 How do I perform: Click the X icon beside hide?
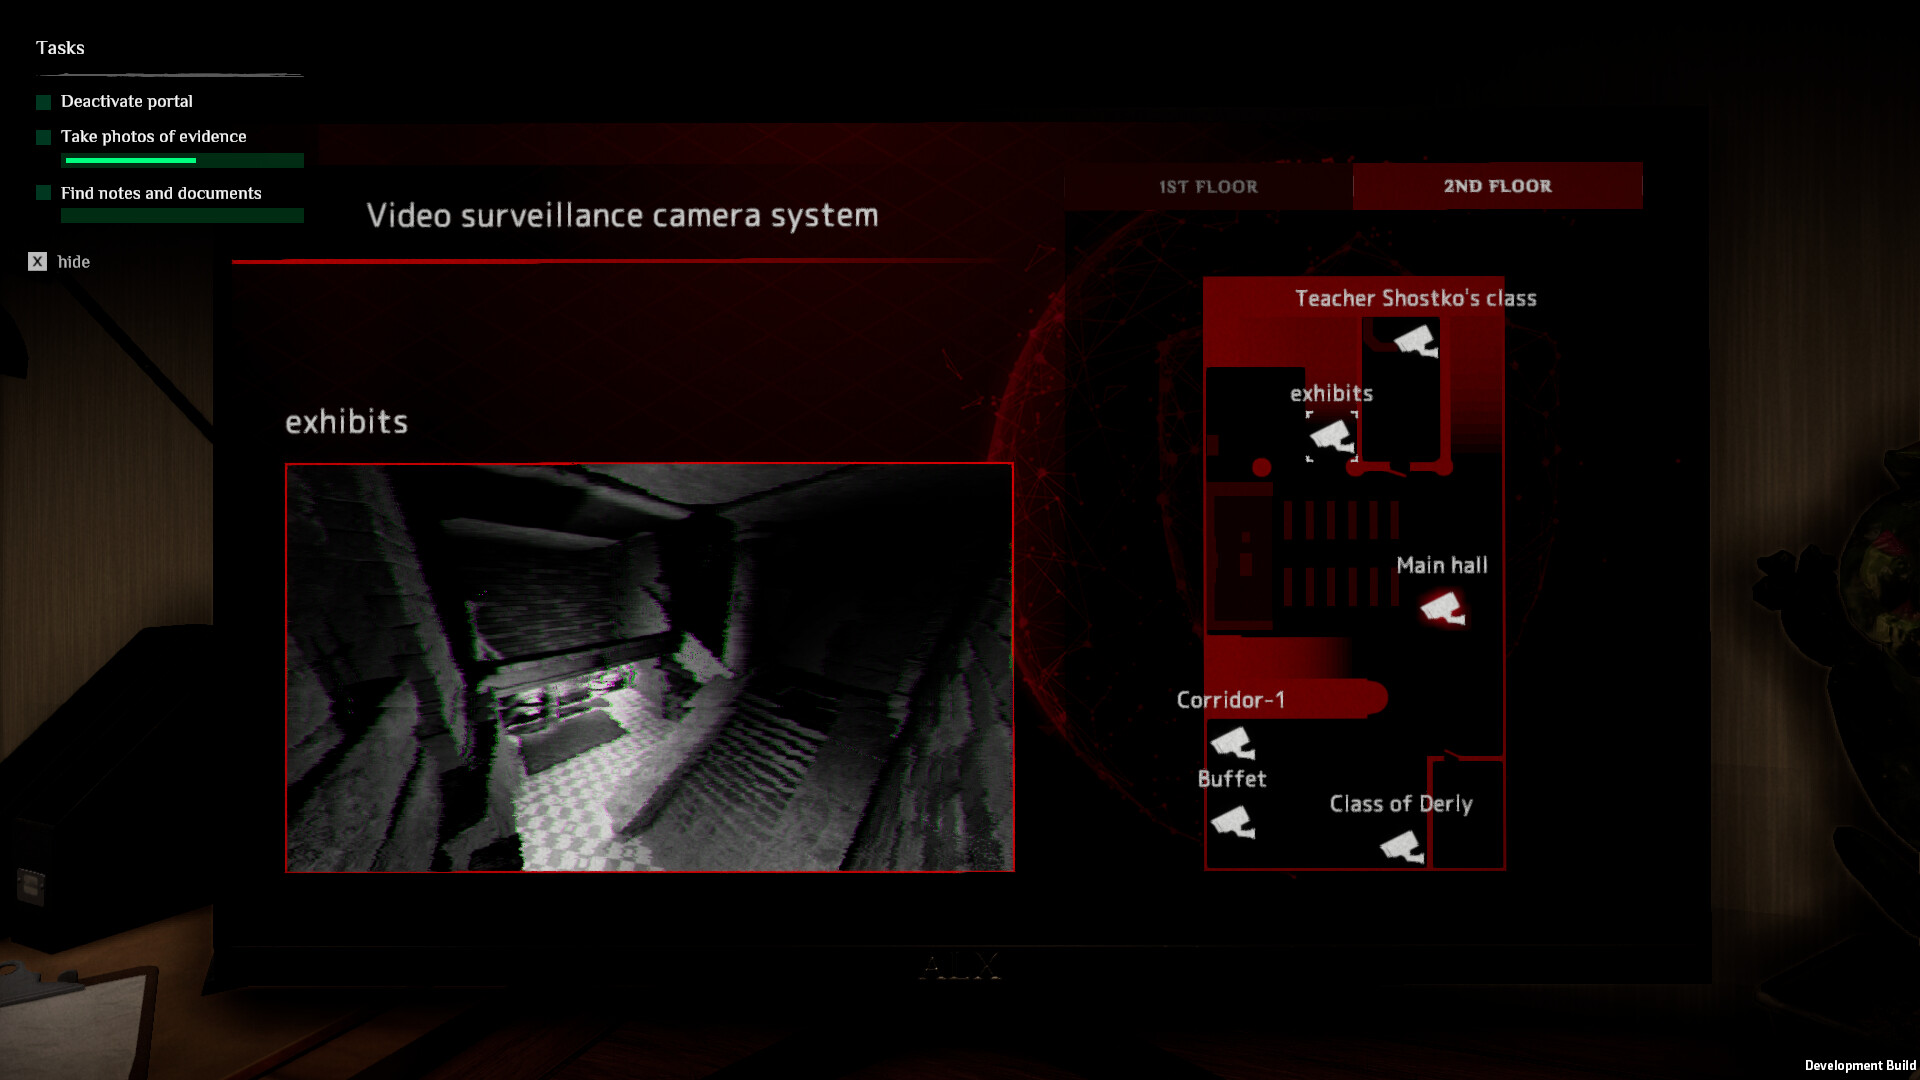[37, 261]
